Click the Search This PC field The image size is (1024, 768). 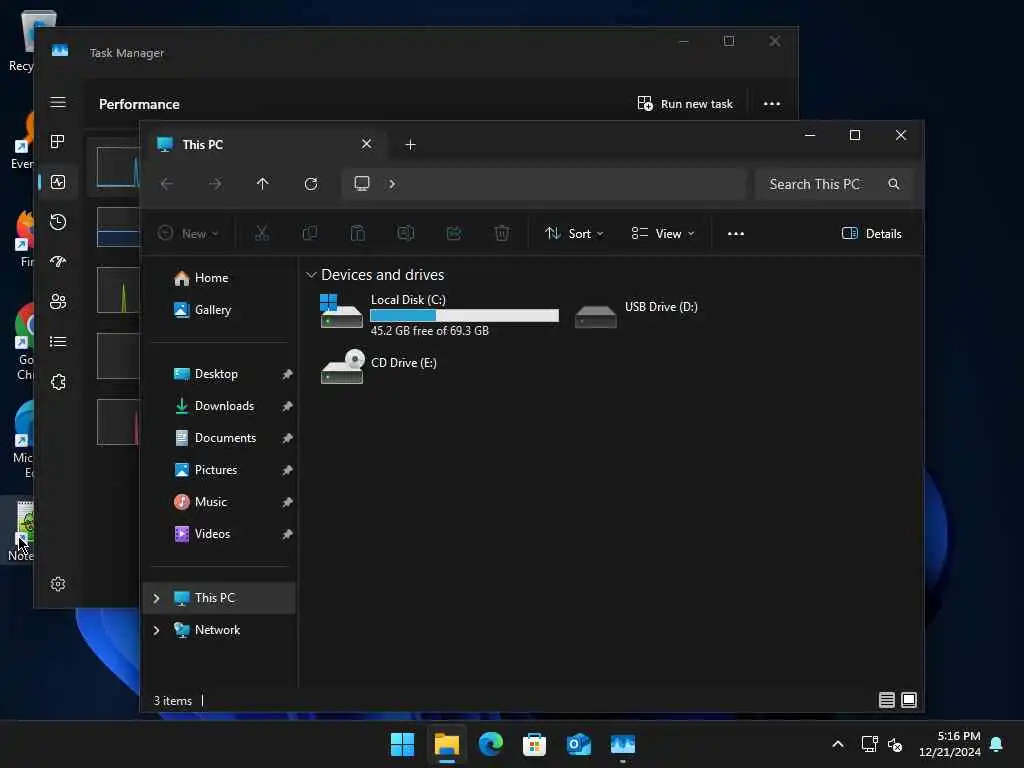click(834, 184)
